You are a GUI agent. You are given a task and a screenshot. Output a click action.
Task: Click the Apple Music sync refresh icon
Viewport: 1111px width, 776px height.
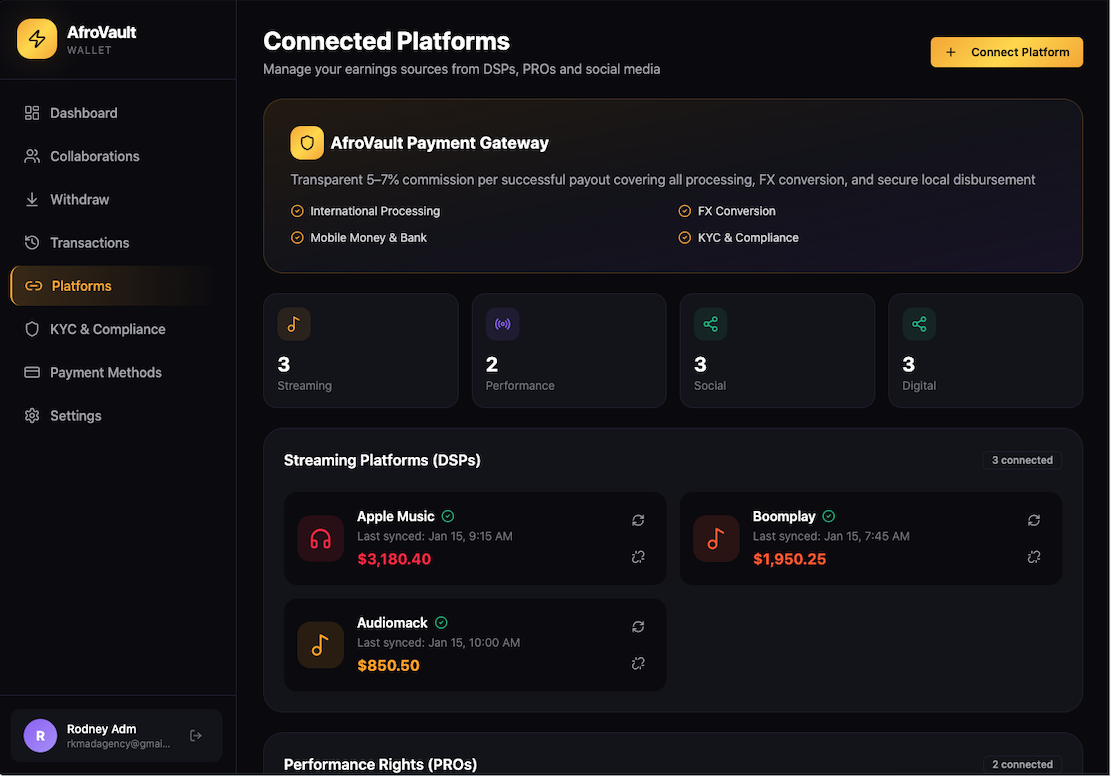click(638, 520)
